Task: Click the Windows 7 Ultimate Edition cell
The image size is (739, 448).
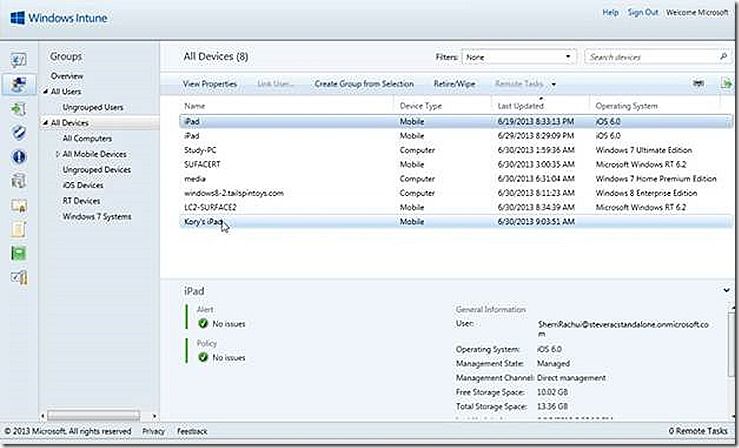Action: (644, 150)
